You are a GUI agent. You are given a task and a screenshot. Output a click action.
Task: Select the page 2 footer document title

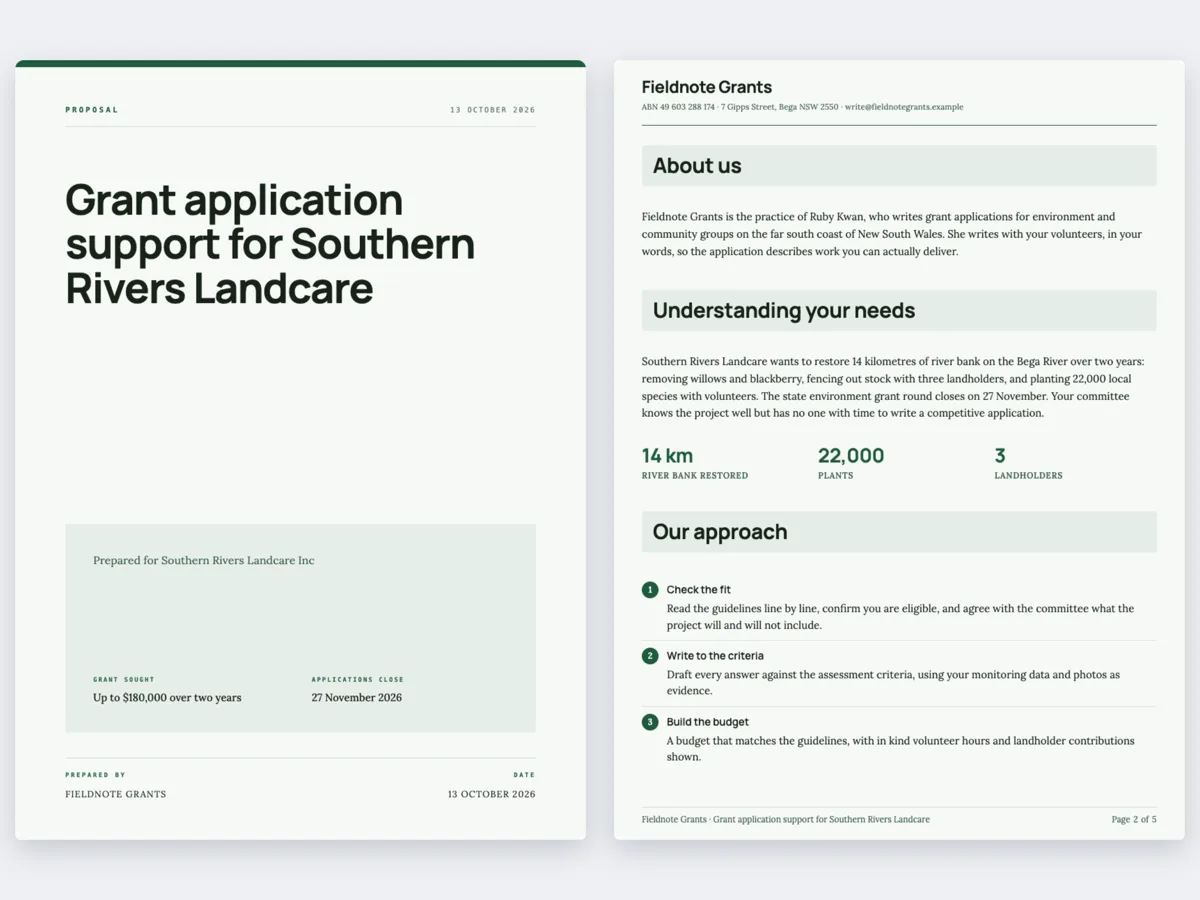point(786,820)
